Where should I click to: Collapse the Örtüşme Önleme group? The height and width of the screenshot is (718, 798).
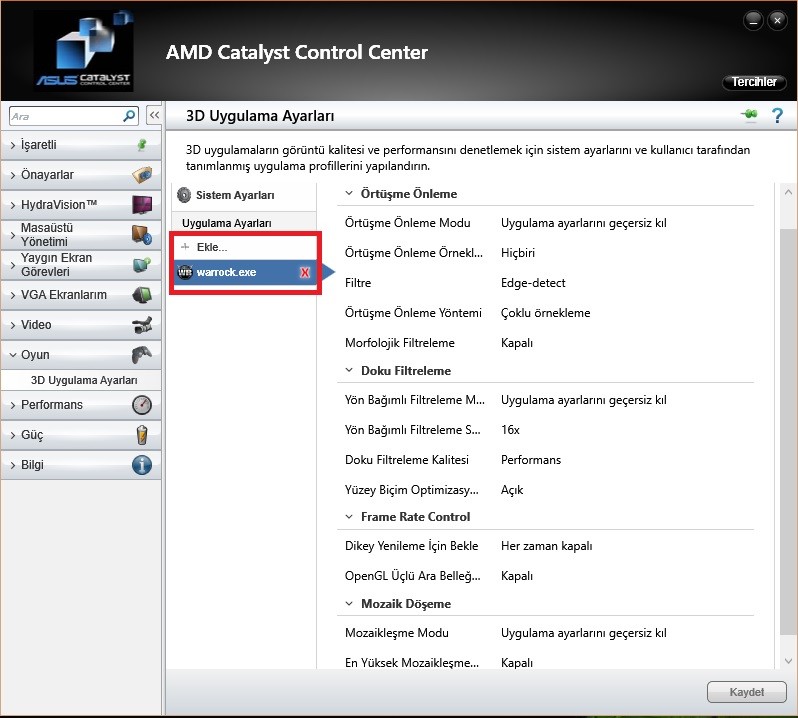pos(349,193)
